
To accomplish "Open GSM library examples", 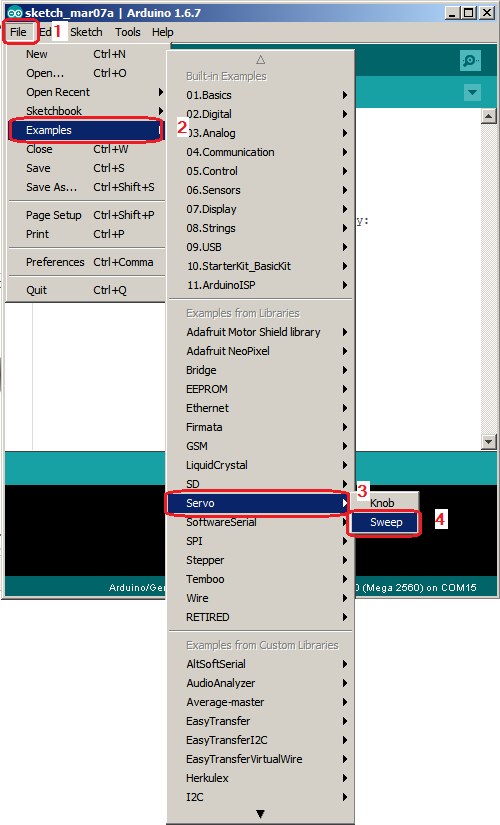I will [261, 446].
